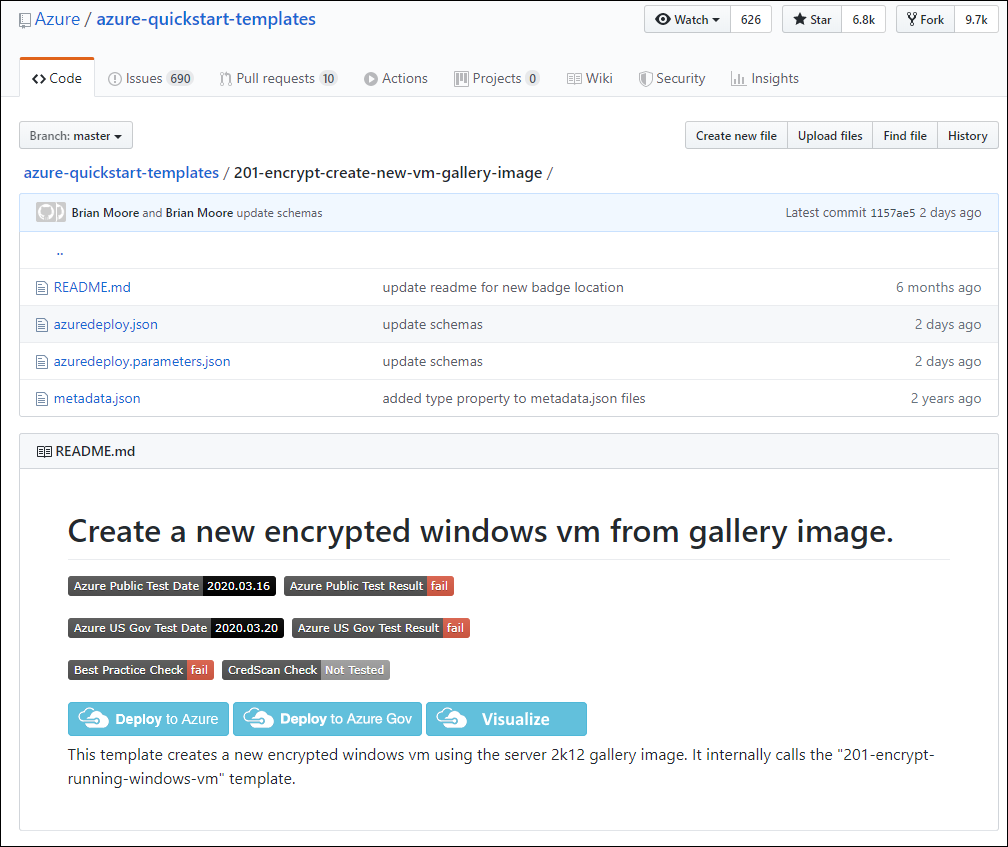Open azuredeploy.json file
The width and height of the screenshot is (1008, 847).
(105, 325)
